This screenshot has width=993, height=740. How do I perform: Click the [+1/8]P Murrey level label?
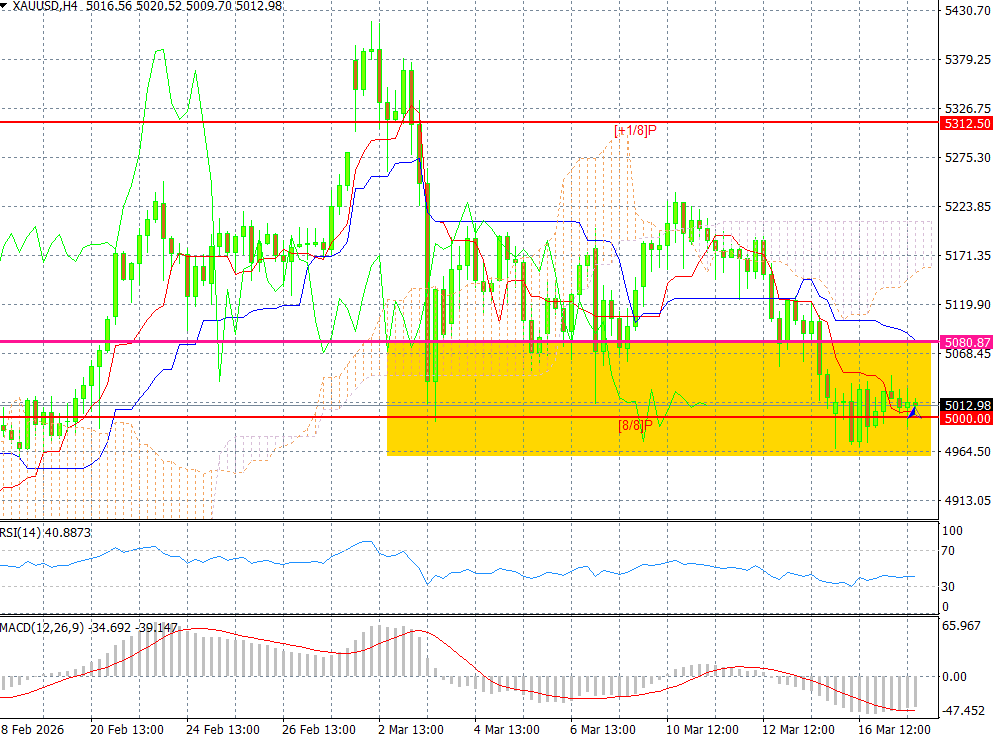coord(635,131)
